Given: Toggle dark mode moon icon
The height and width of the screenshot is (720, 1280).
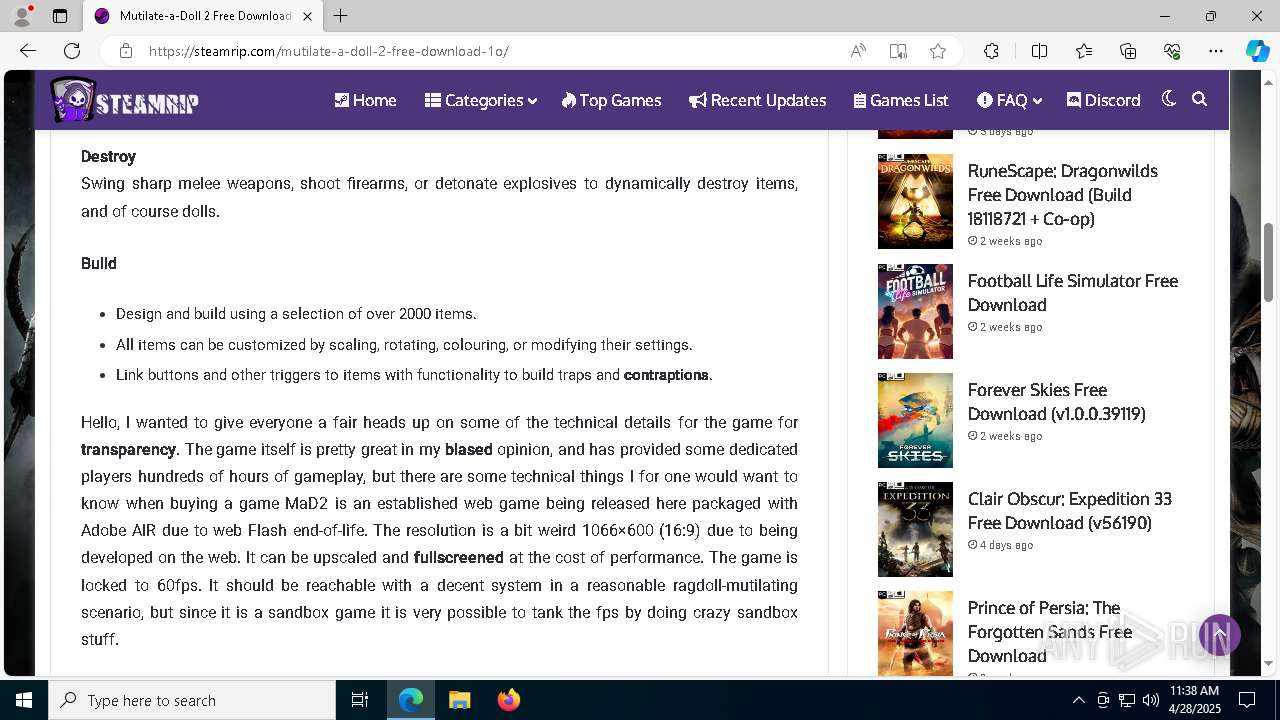Looking at the screenshot, I should tap(1169, 99).
